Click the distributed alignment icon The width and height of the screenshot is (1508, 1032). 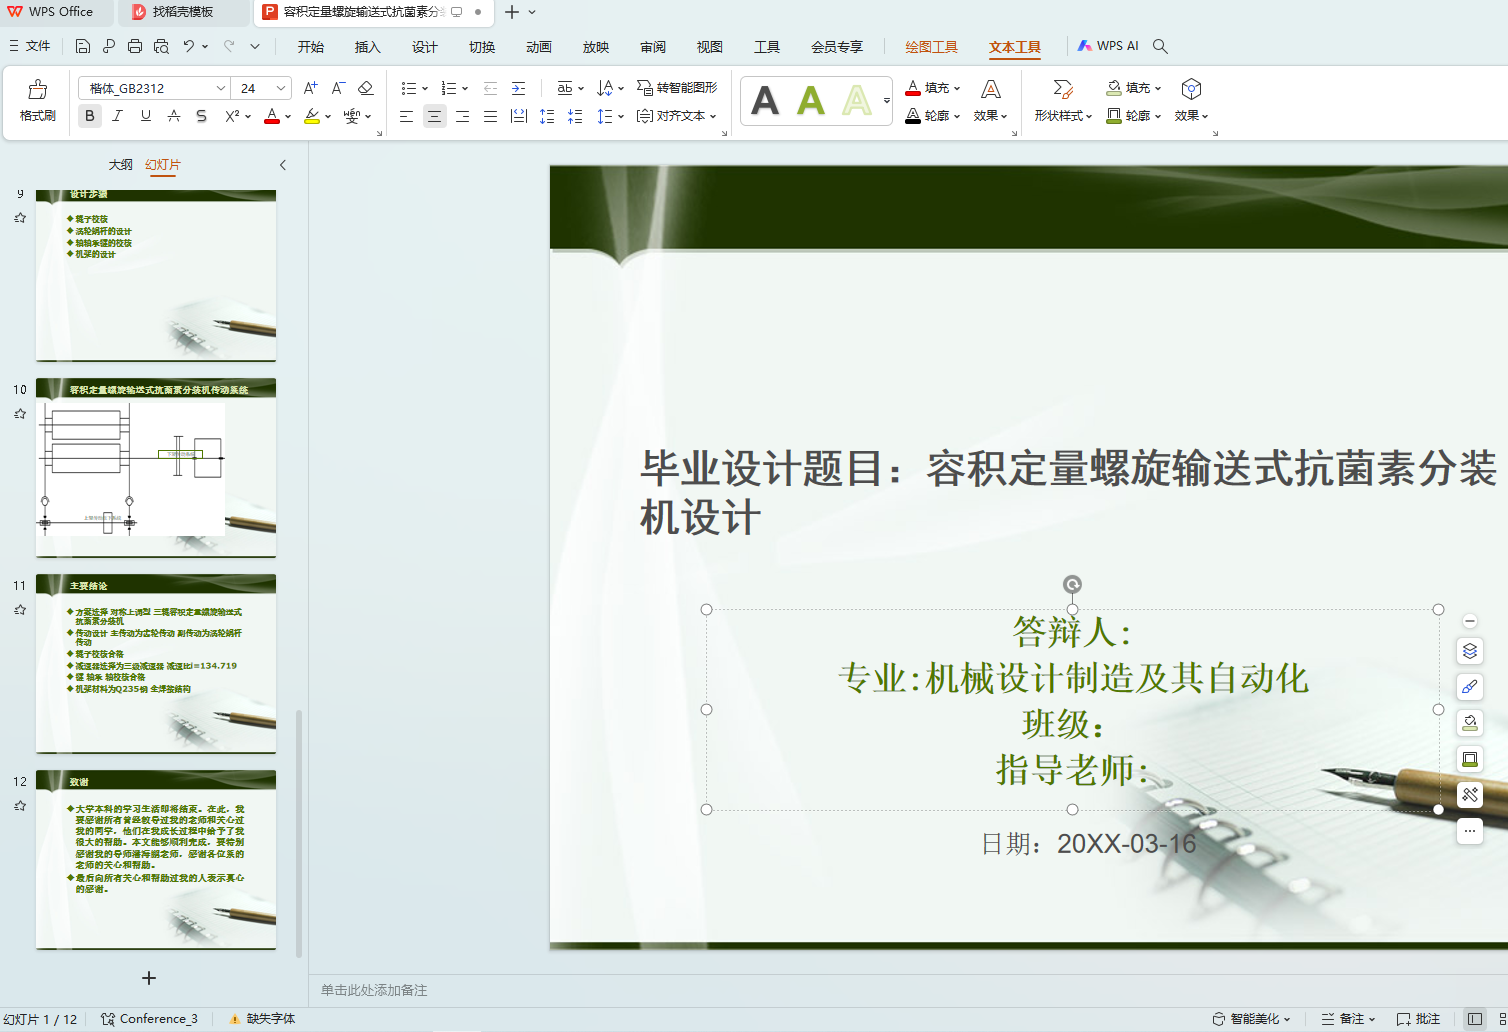click(x=518, y=116)
